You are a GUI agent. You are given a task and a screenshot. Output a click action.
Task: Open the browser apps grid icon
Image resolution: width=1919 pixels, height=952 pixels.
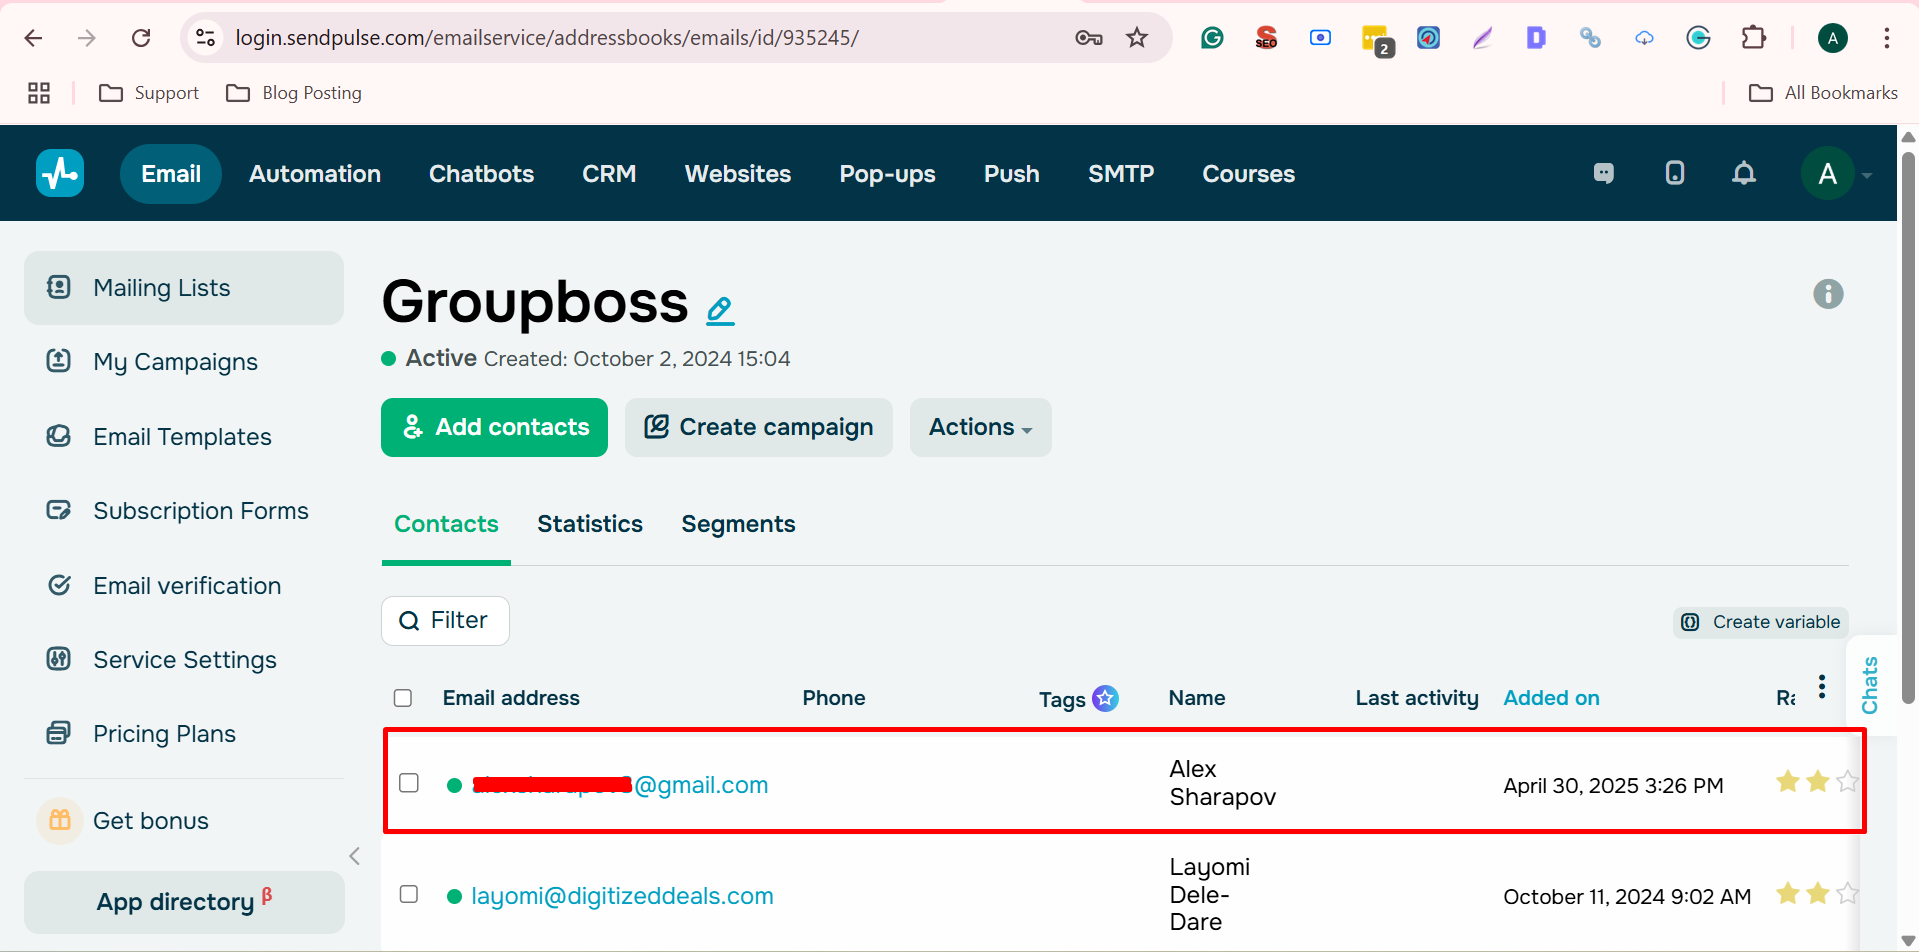(x=39, y=93)
